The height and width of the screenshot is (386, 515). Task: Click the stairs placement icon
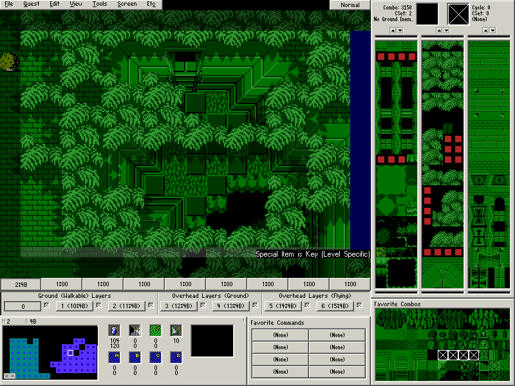(x=135, y=330)
